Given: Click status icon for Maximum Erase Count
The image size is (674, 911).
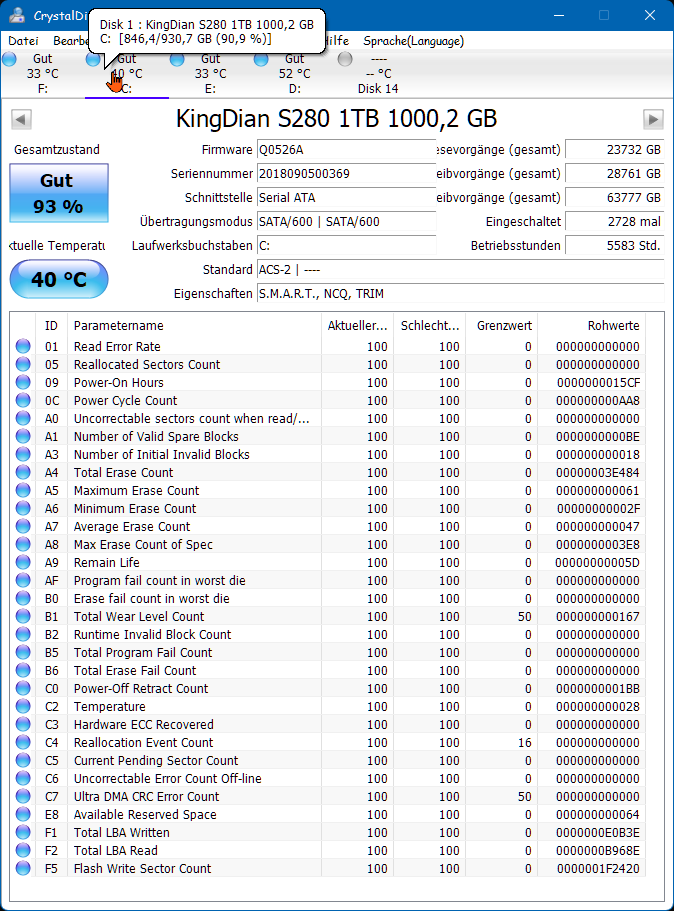Looking at the screenshot, I should [x=23, y=491].
